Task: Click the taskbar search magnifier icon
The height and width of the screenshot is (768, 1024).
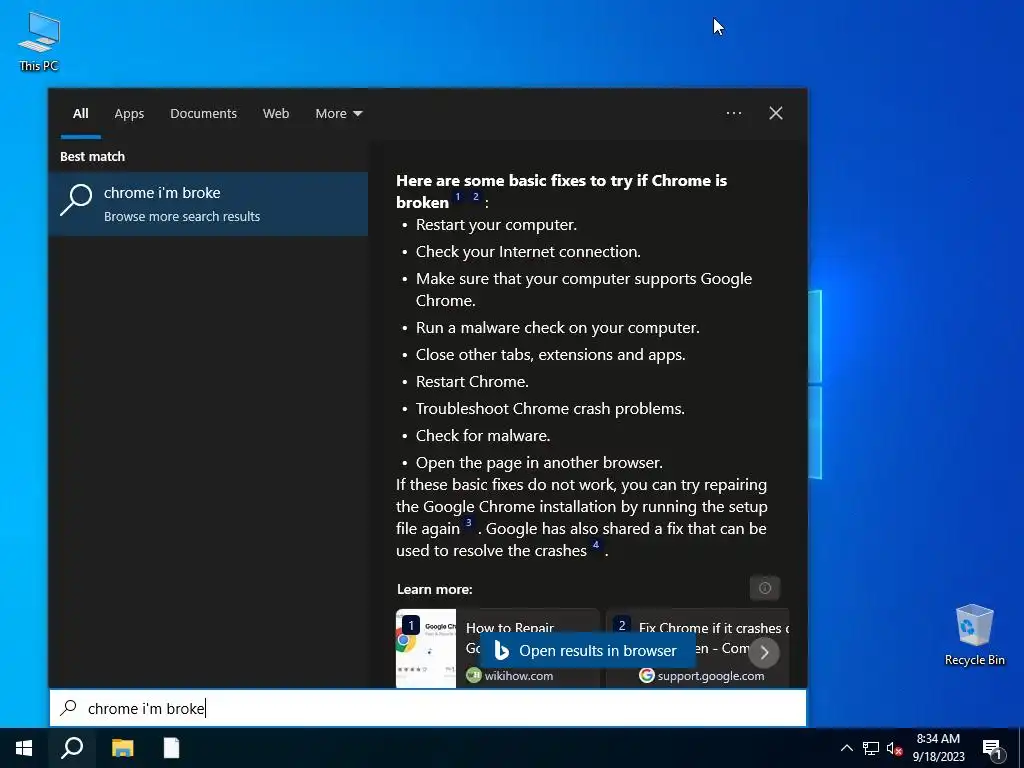Action: click(x=72, y=748)
